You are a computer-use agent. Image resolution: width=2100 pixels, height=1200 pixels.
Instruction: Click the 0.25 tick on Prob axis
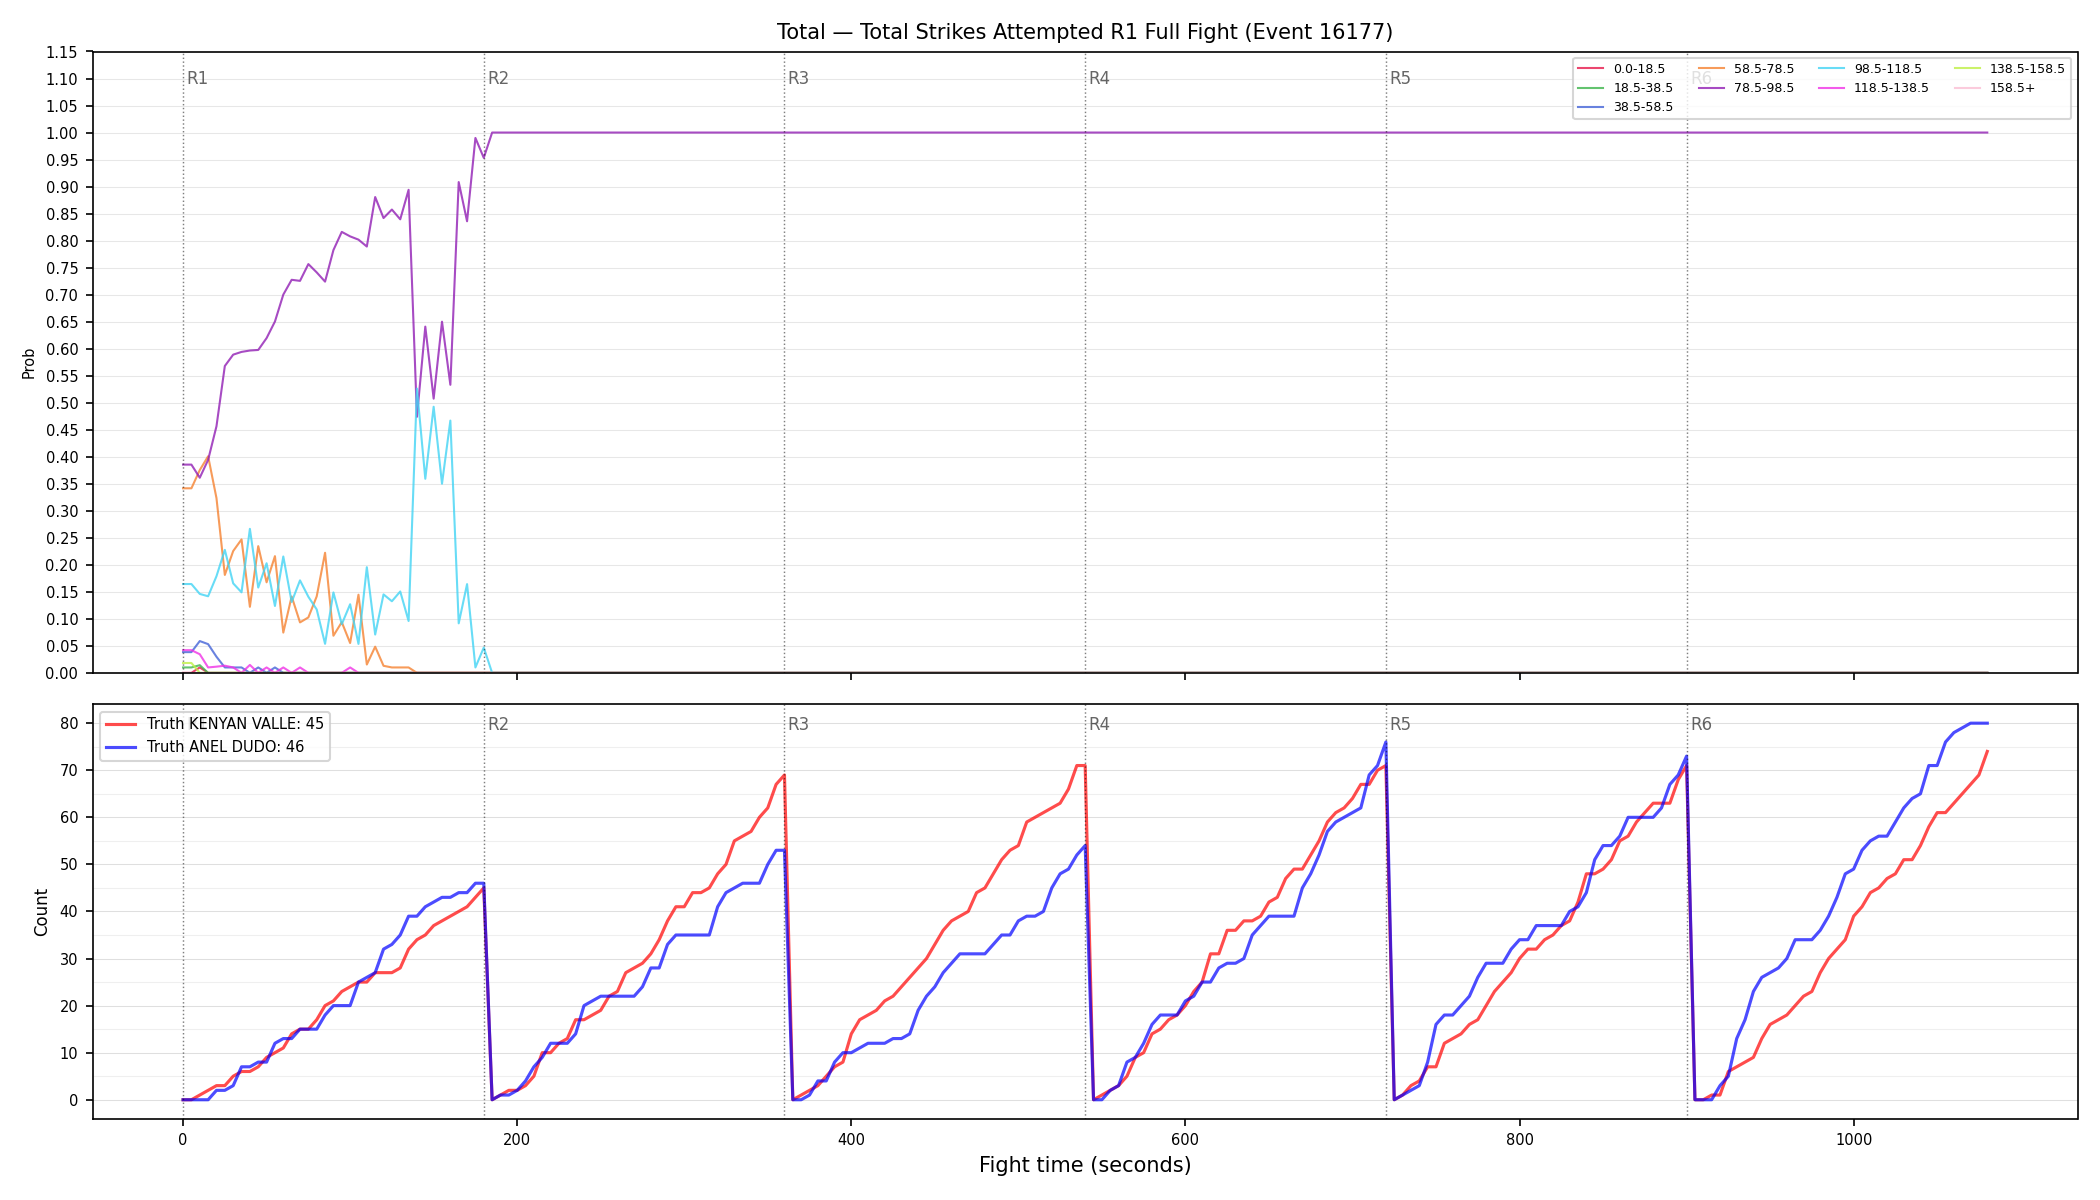pos(62,539)
